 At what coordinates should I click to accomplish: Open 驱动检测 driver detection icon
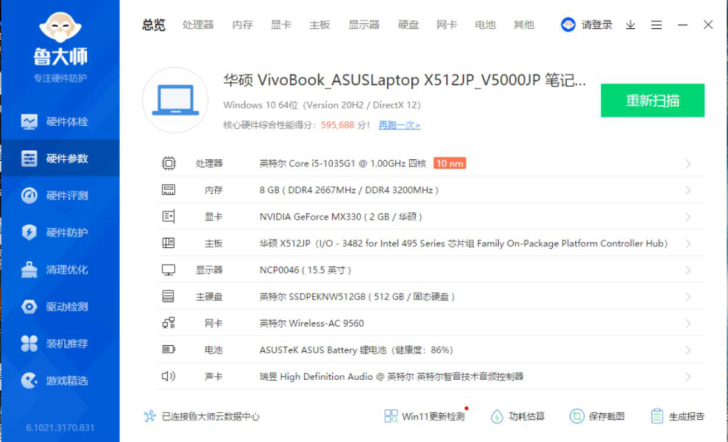[29, 306]
